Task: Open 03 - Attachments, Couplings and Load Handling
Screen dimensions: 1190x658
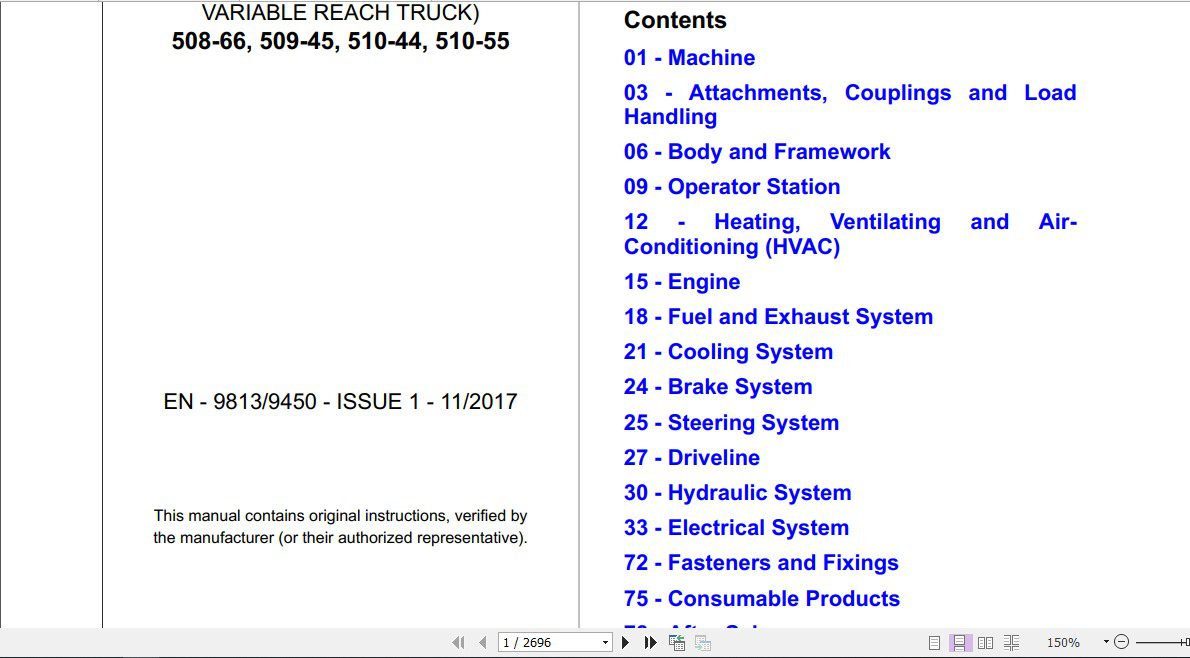Action: click(x=850, y=105)
